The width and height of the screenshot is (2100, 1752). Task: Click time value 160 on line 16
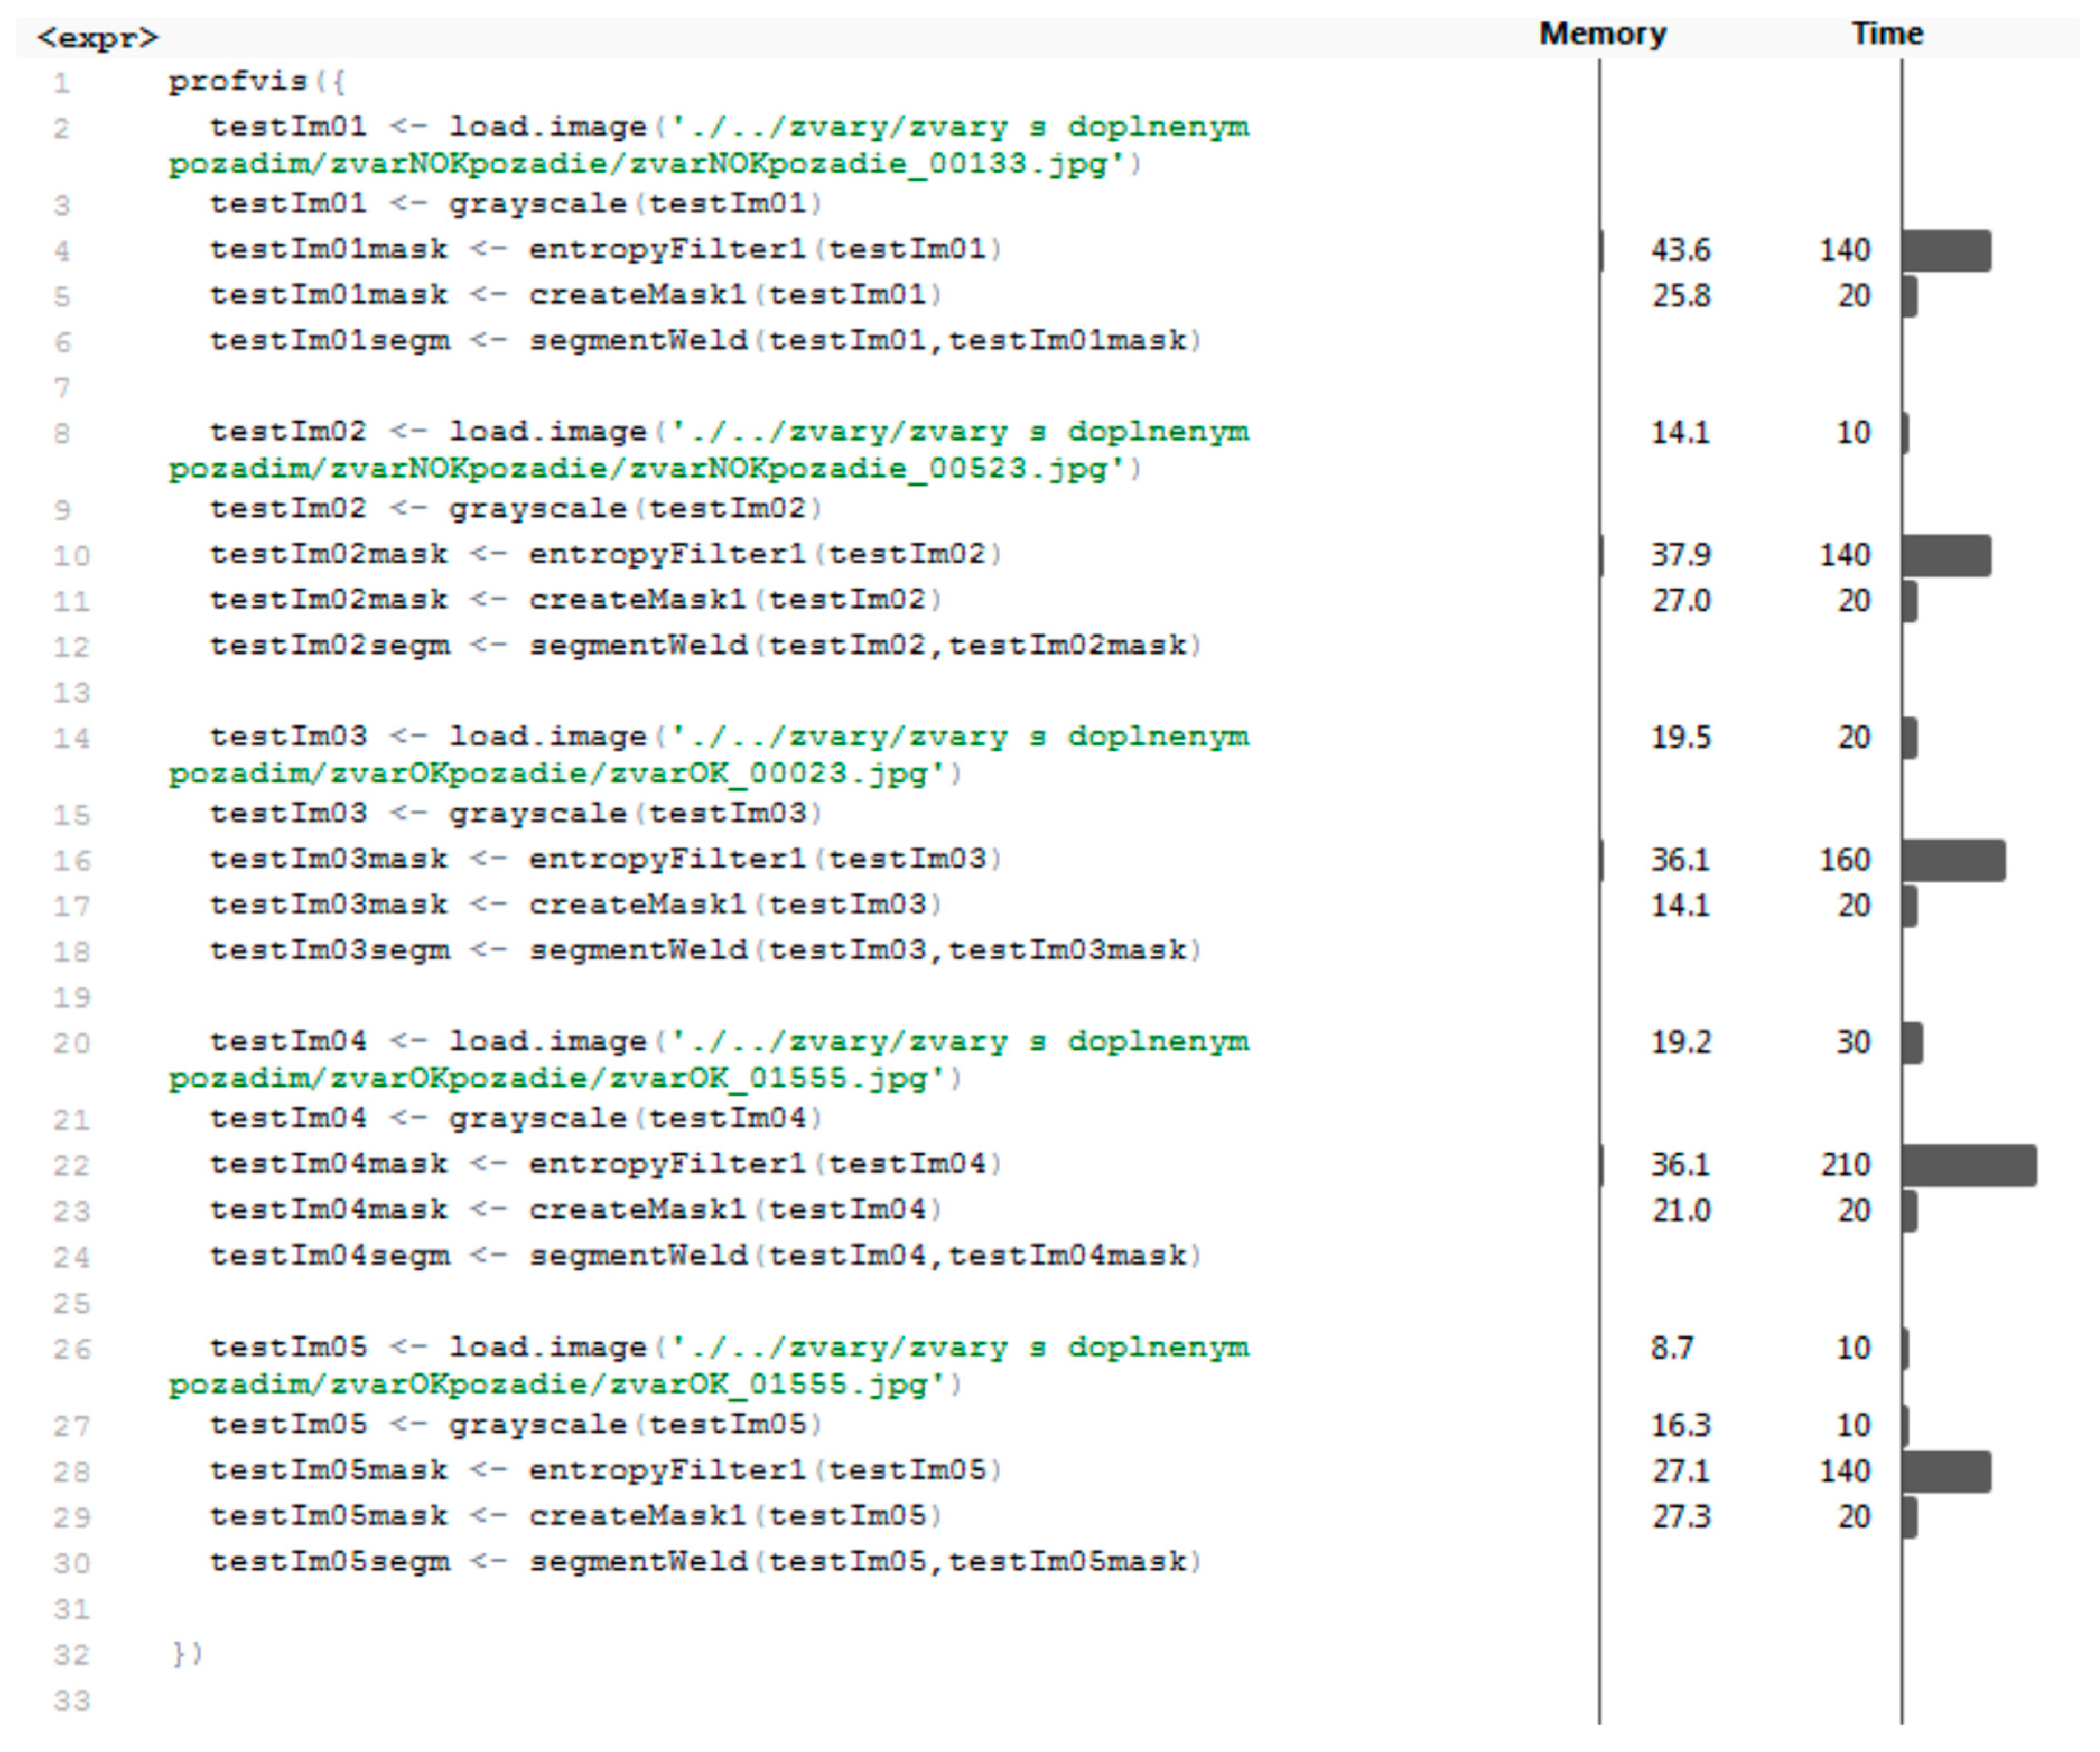point(1845,860)
